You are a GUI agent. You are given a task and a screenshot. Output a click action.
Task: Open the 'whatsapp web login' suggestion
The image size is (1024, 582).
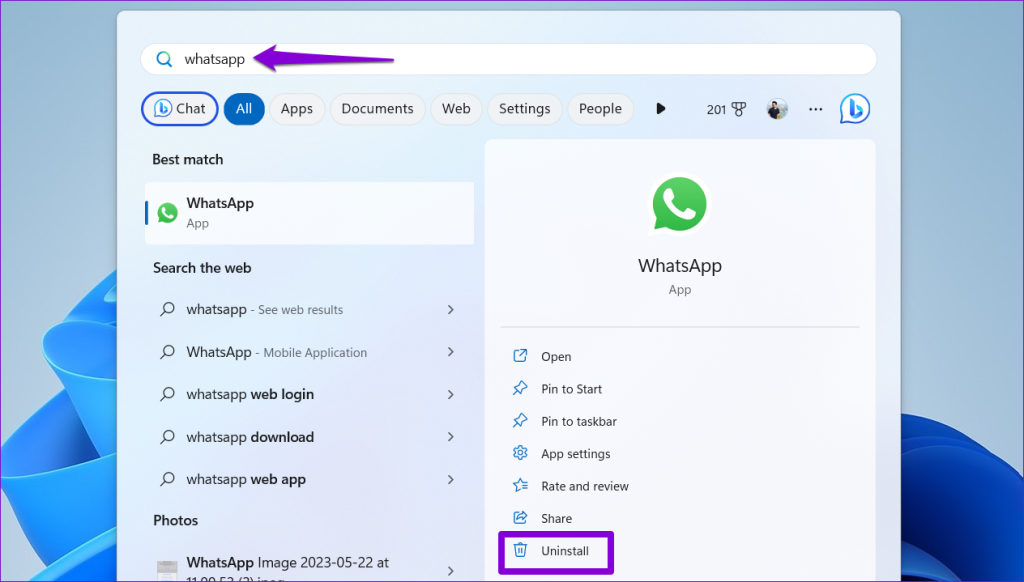pyautogui.click(x=310, y=395)
